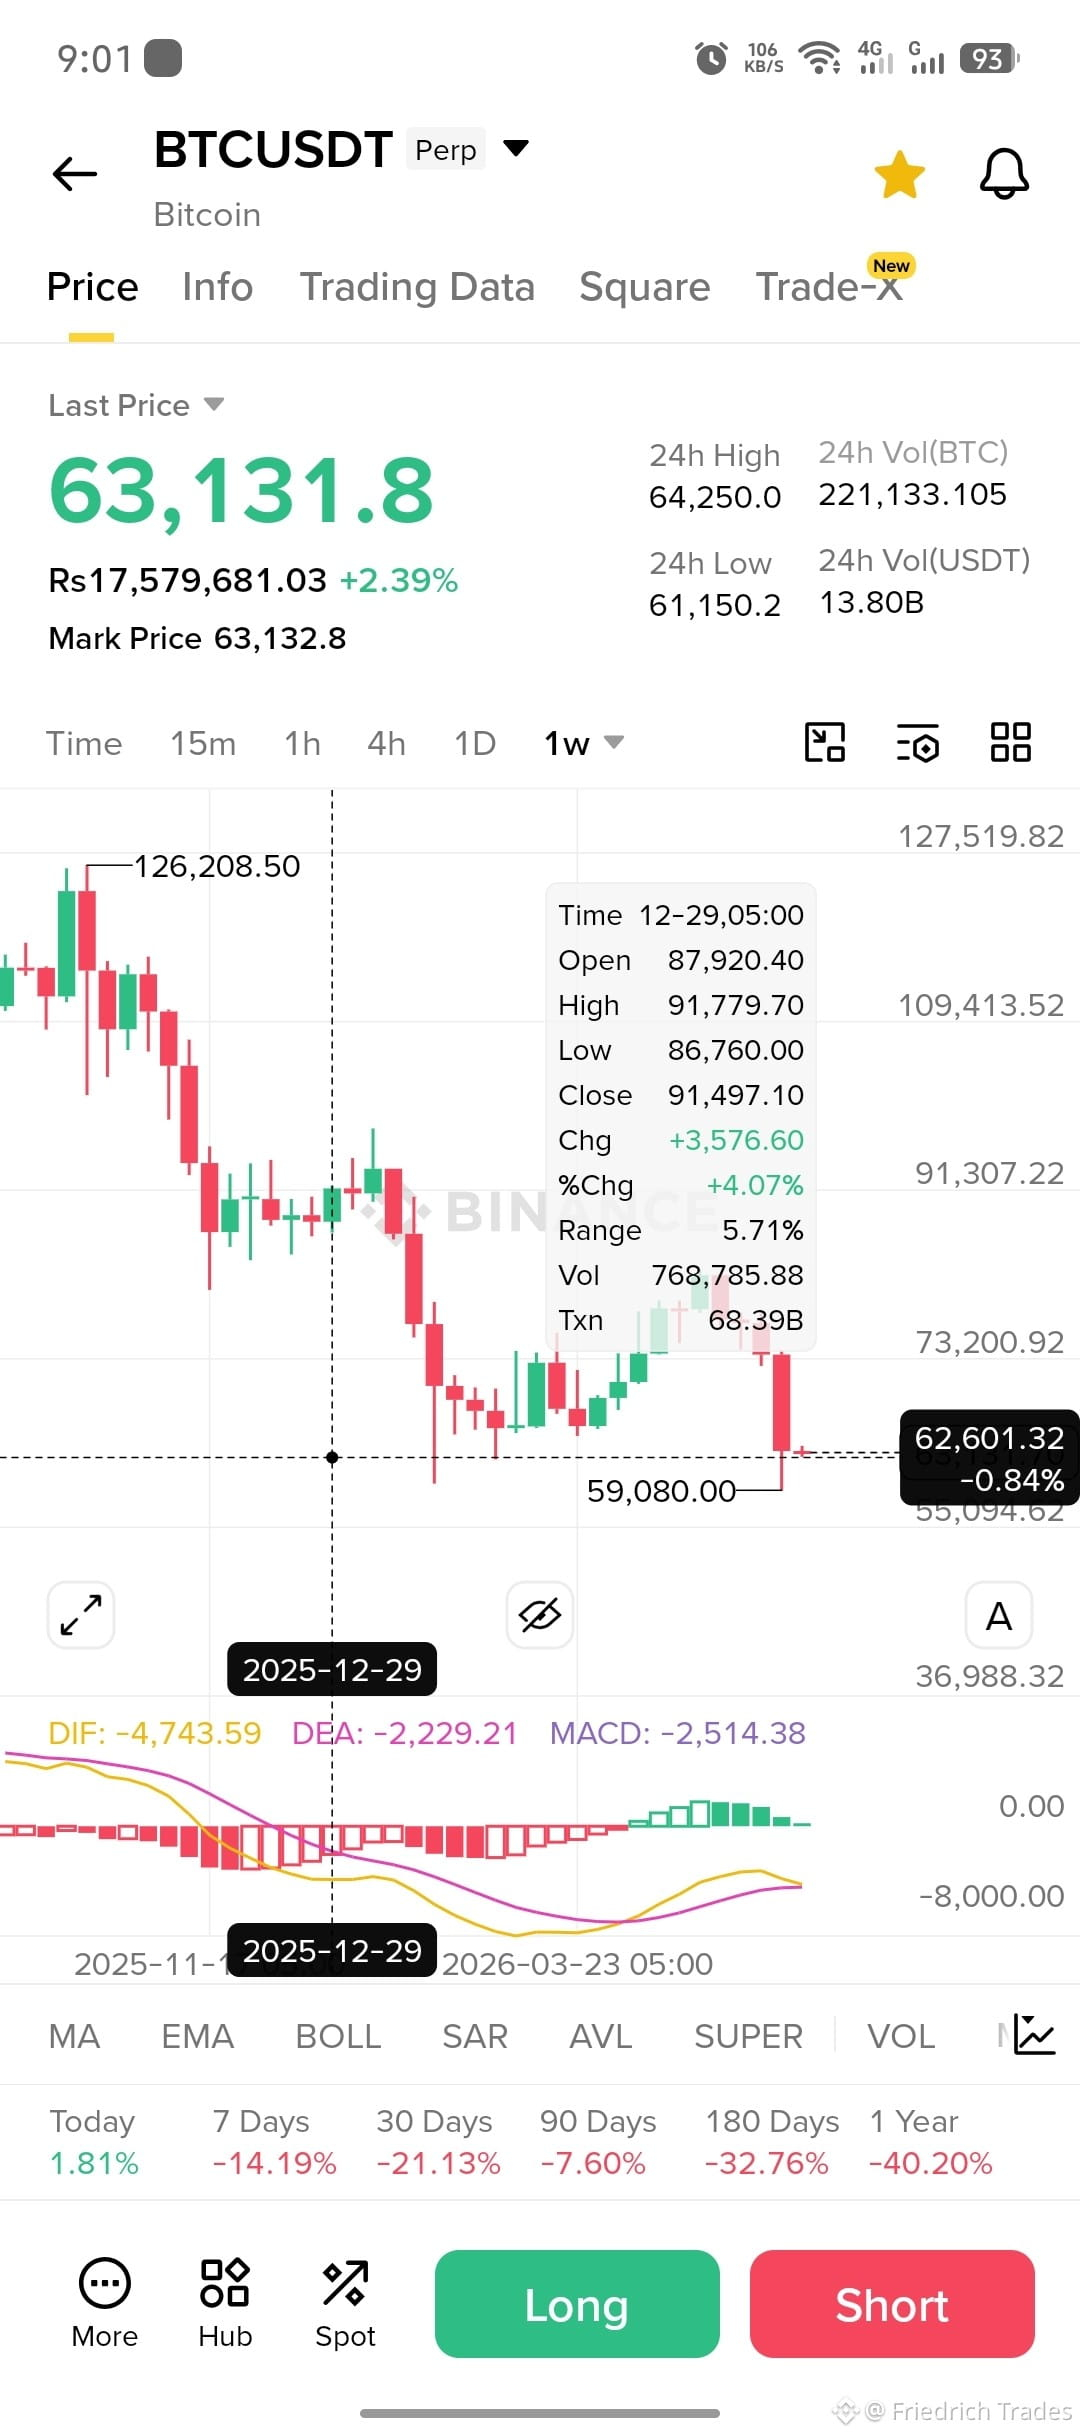
Task: Select the Time chart interval
Action: point(84,744)
